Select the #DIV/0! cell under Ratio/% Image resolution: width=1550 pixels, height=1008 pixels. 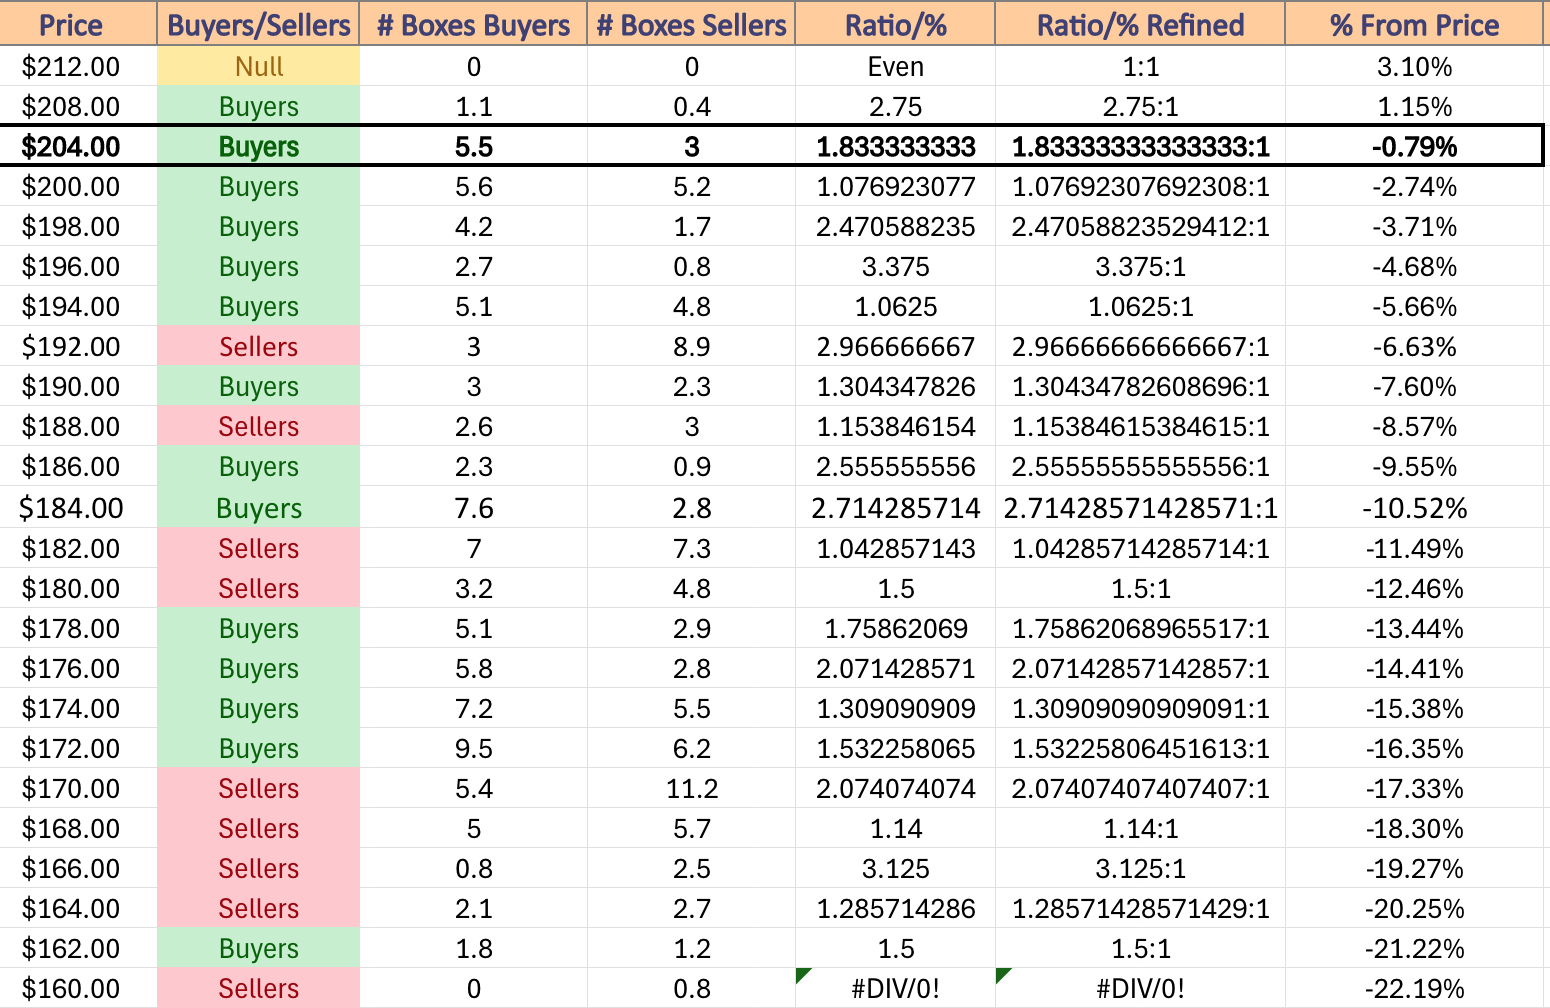tap(895, 988)
